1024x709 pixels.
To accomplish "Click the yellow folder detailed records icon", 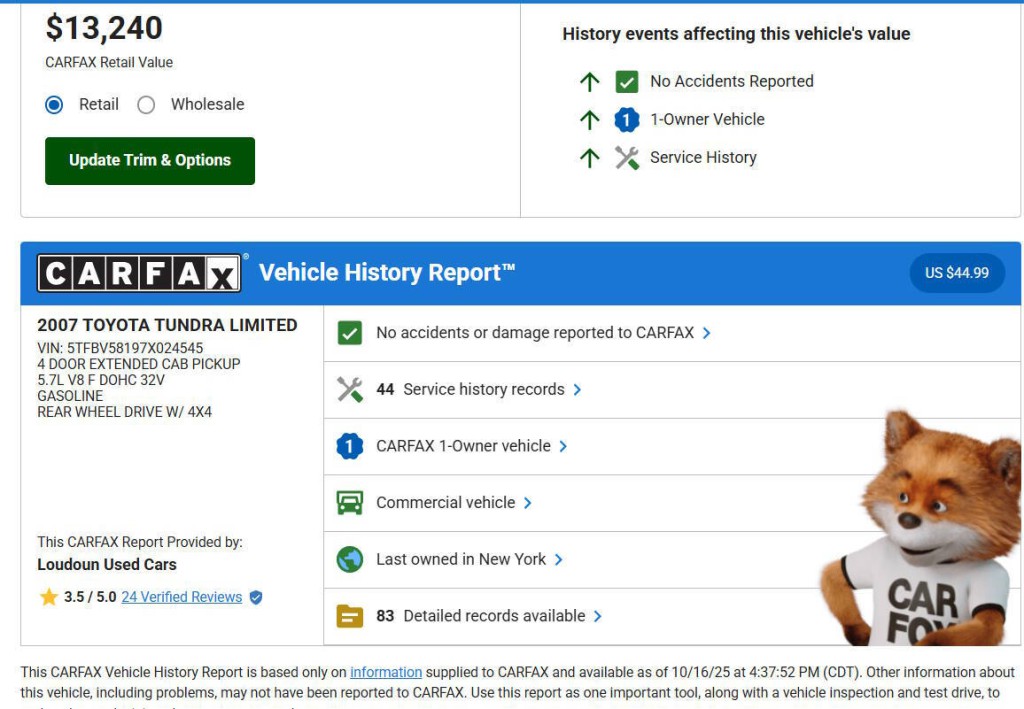I will tap(349, 616).
